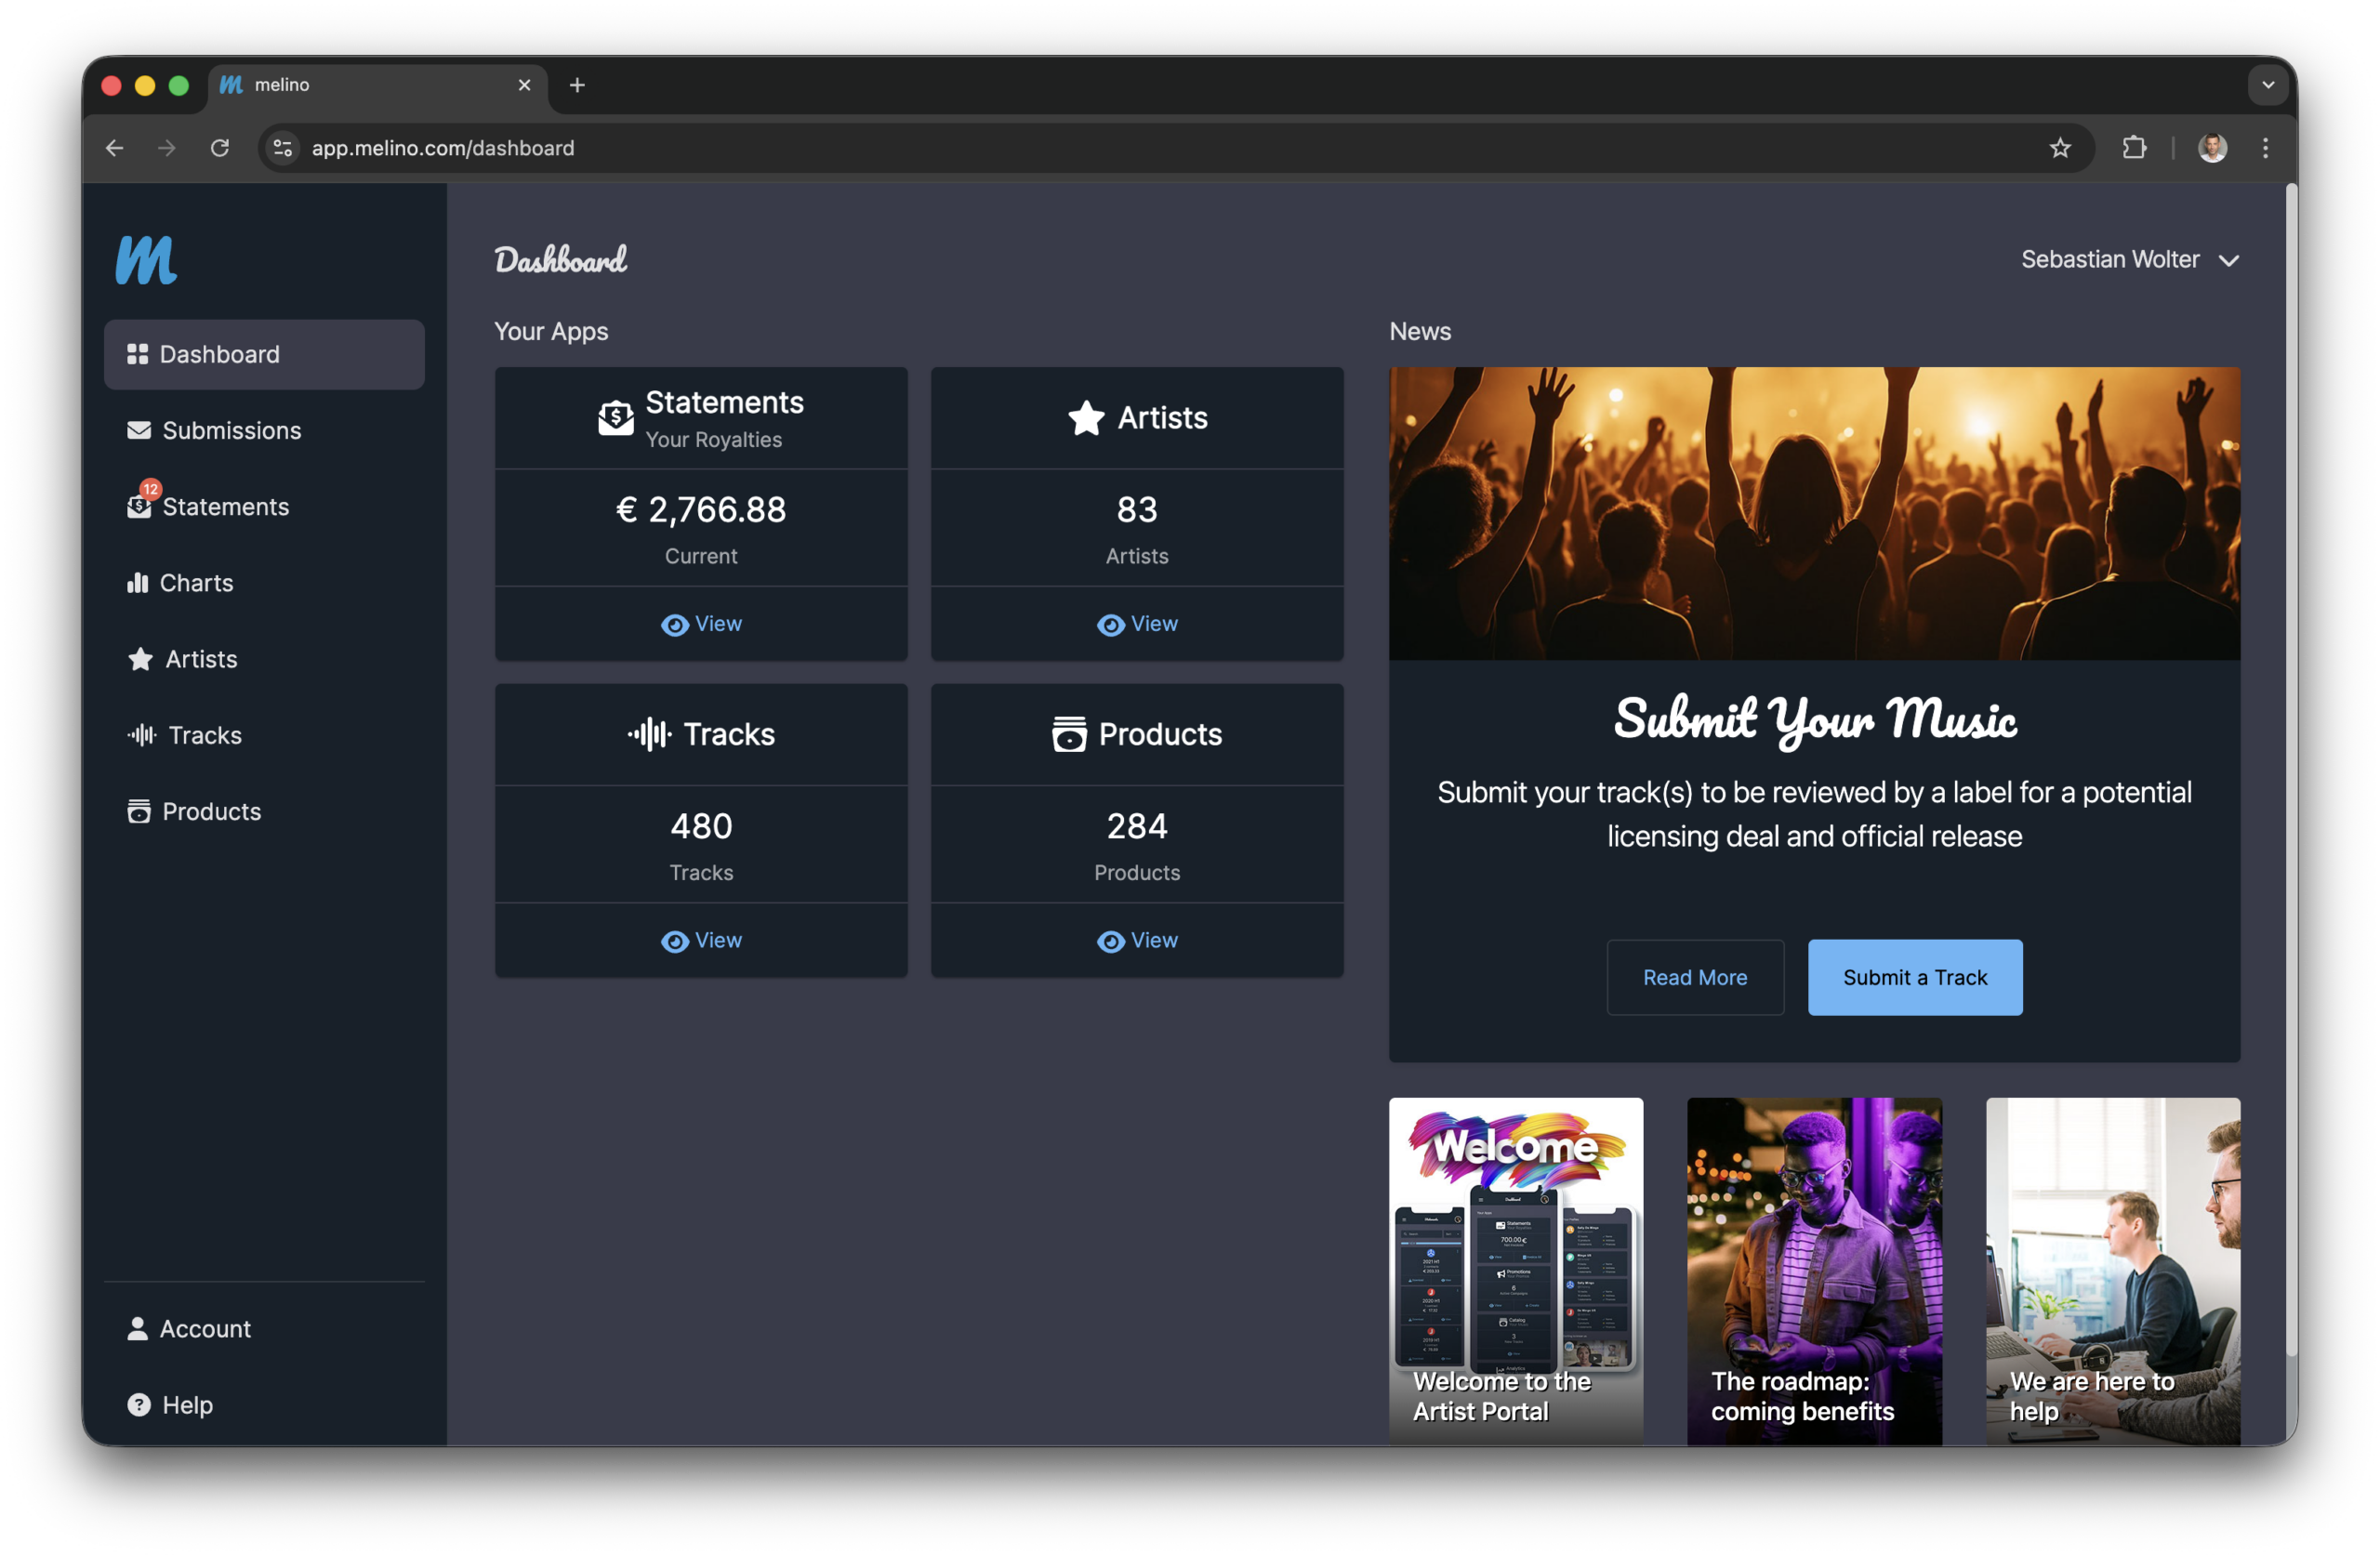
Task: Open 'The roadmap: coming benefits' news thumbnail
Action: point(1813,1270)
